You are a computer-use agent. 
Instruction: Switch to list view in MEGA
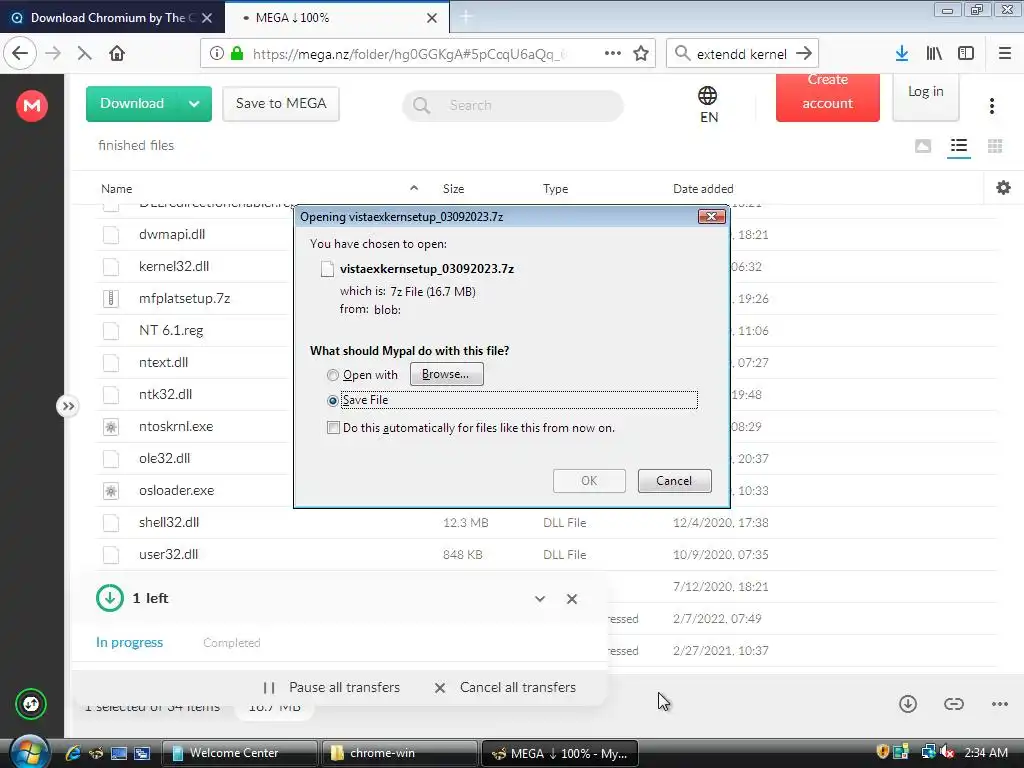[959, 146]
